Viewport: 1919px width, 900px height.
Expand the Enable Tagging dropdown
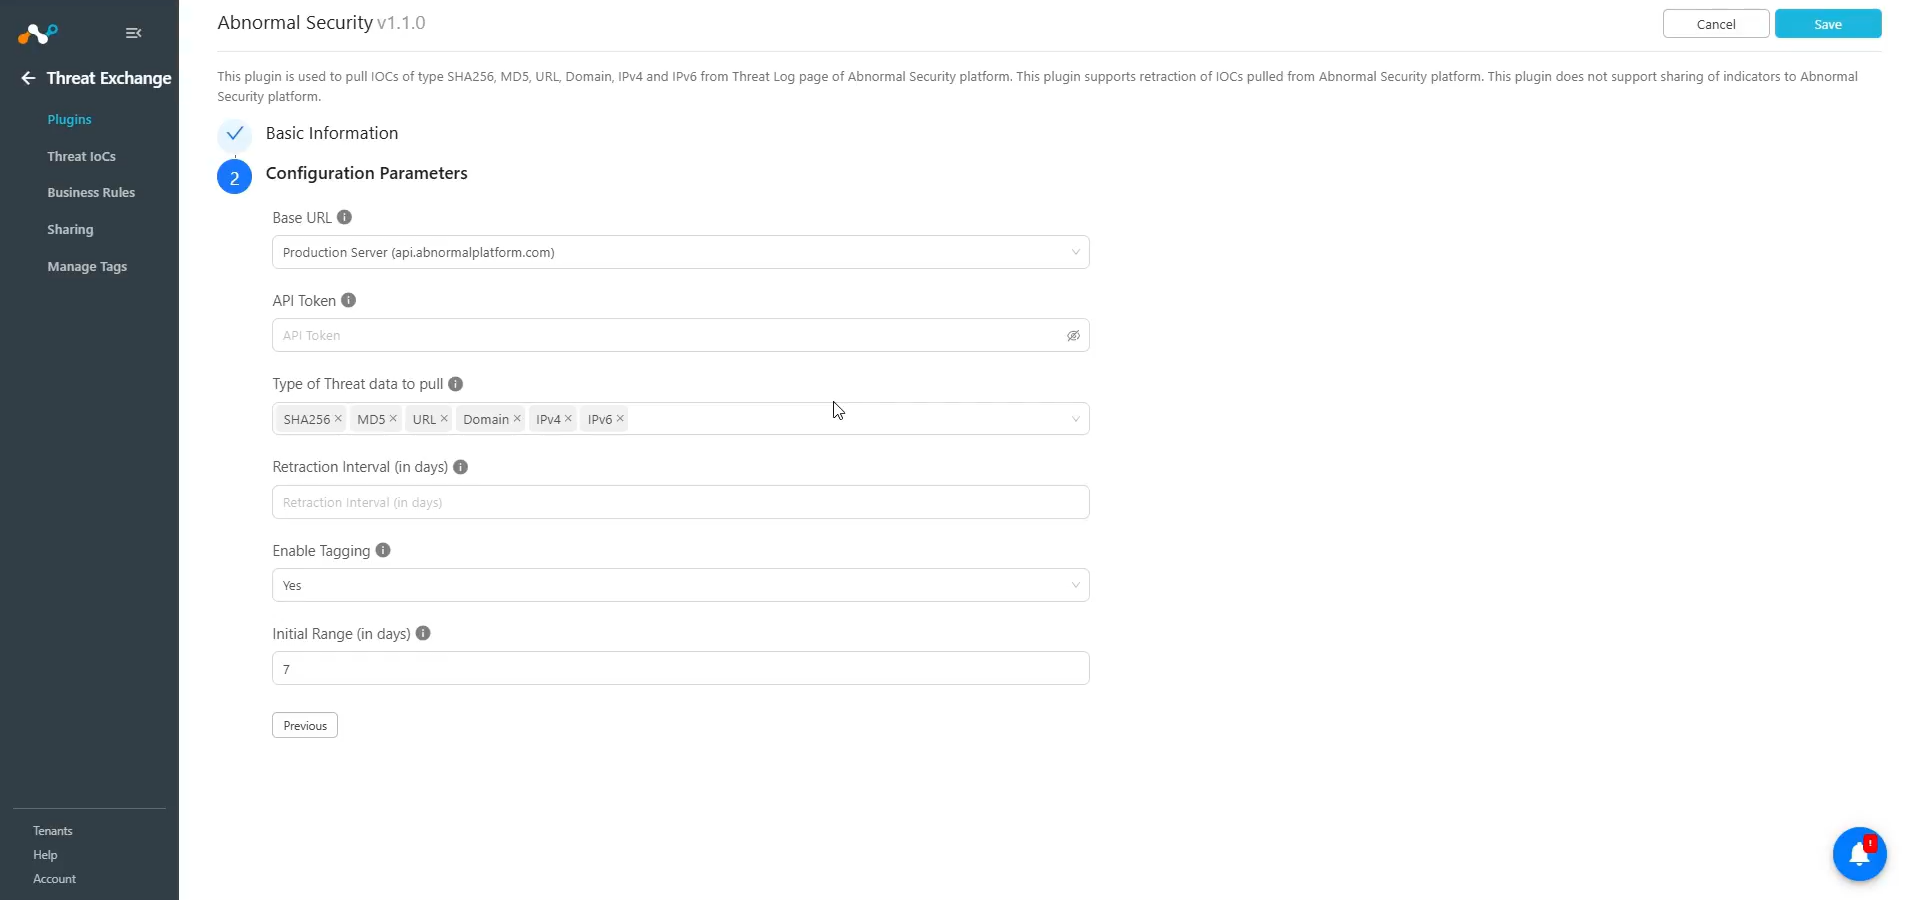[x=680, y=585]
